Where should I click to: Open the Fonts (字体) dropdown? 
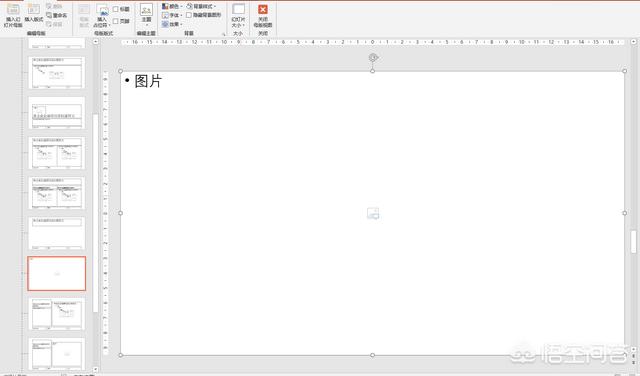click(x=172, y=15)
